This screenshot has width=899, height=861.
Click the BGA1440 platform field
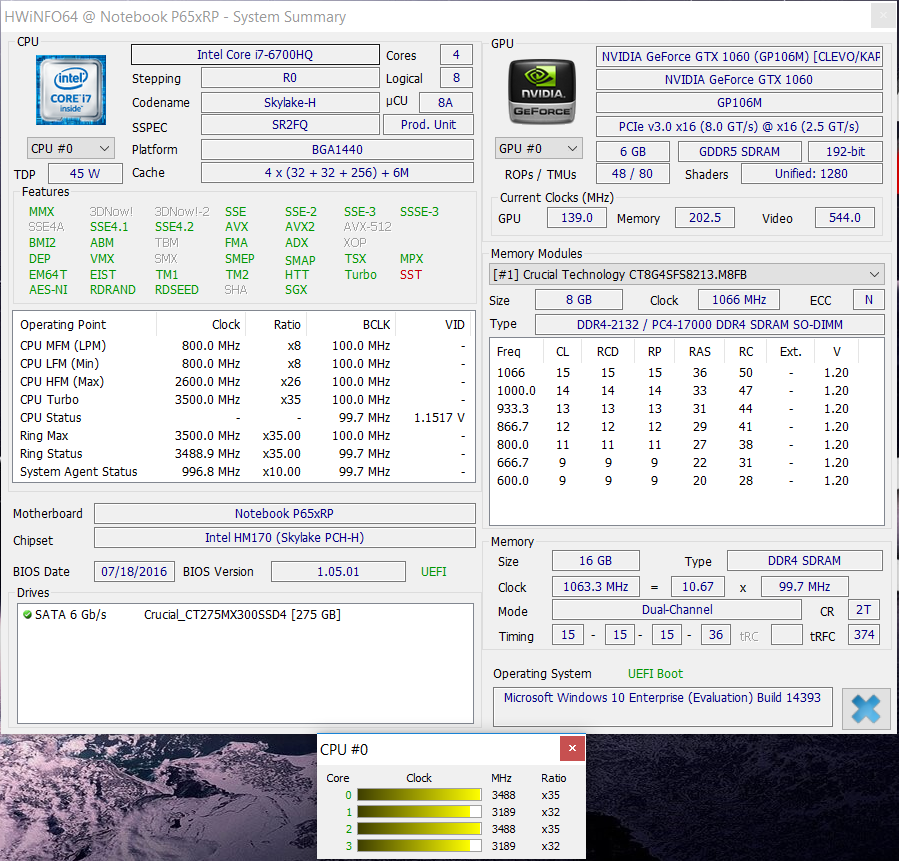[337, 150]
